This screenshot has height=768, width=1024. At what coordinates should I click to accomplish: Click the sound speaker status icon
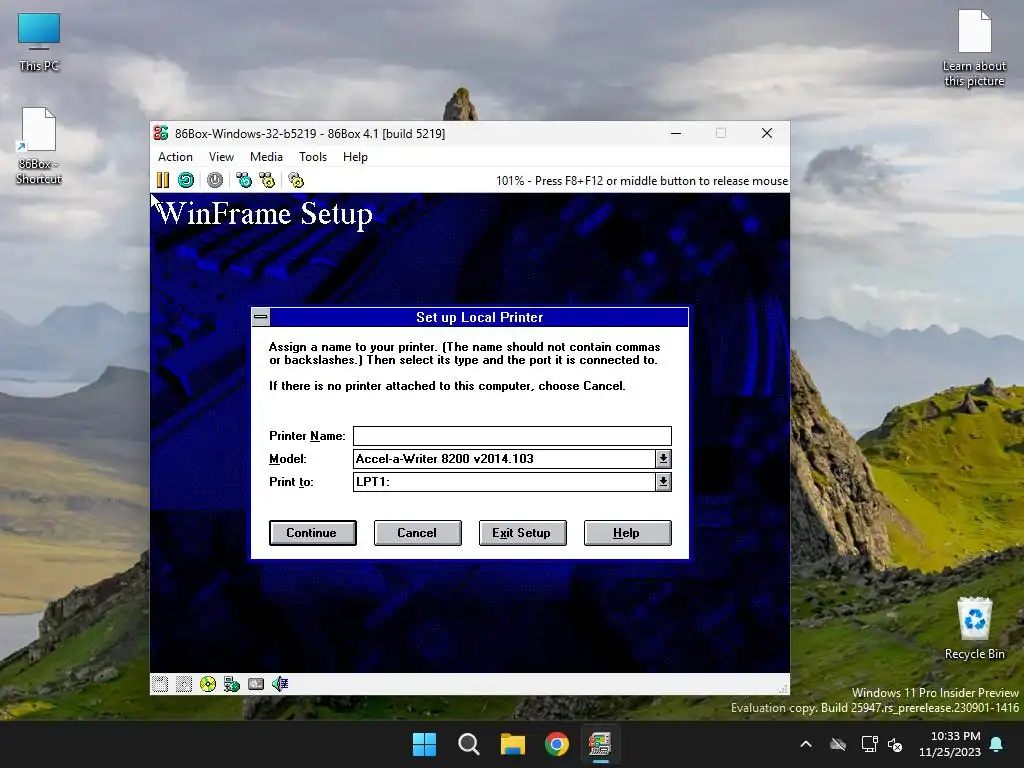point(280,684)
